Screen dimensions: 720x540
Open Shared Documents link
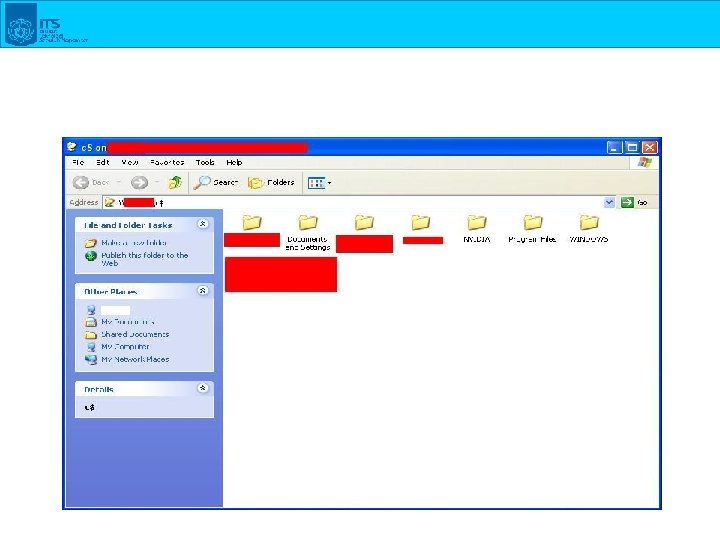(135, 334)
